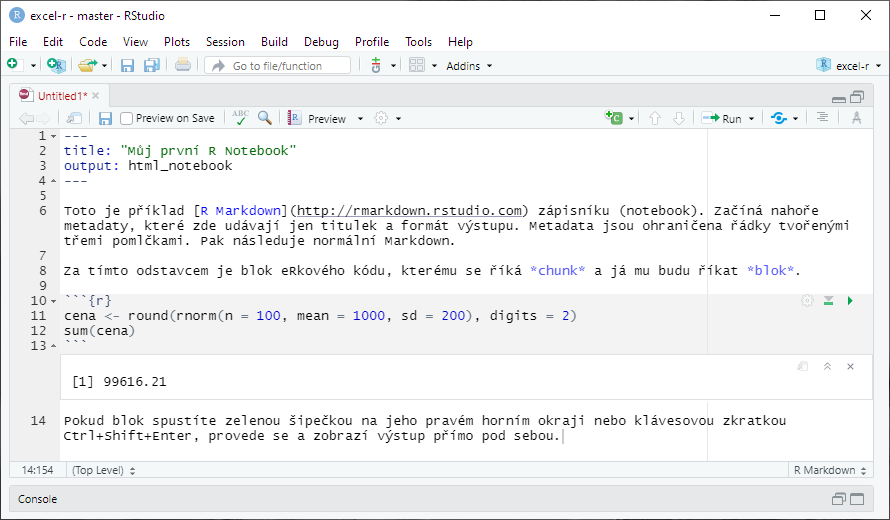Open find and replace magnifier icon

click(x=265, y=118)
